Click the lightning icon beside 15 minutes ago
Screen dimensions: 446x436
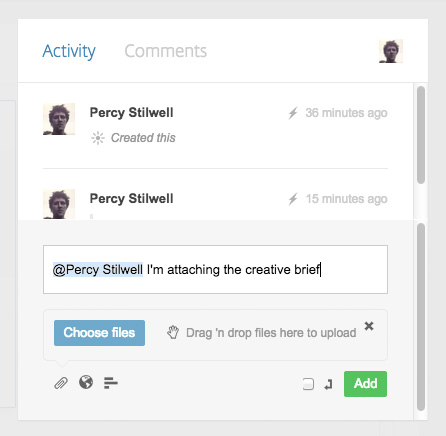(x=293, y=199)
